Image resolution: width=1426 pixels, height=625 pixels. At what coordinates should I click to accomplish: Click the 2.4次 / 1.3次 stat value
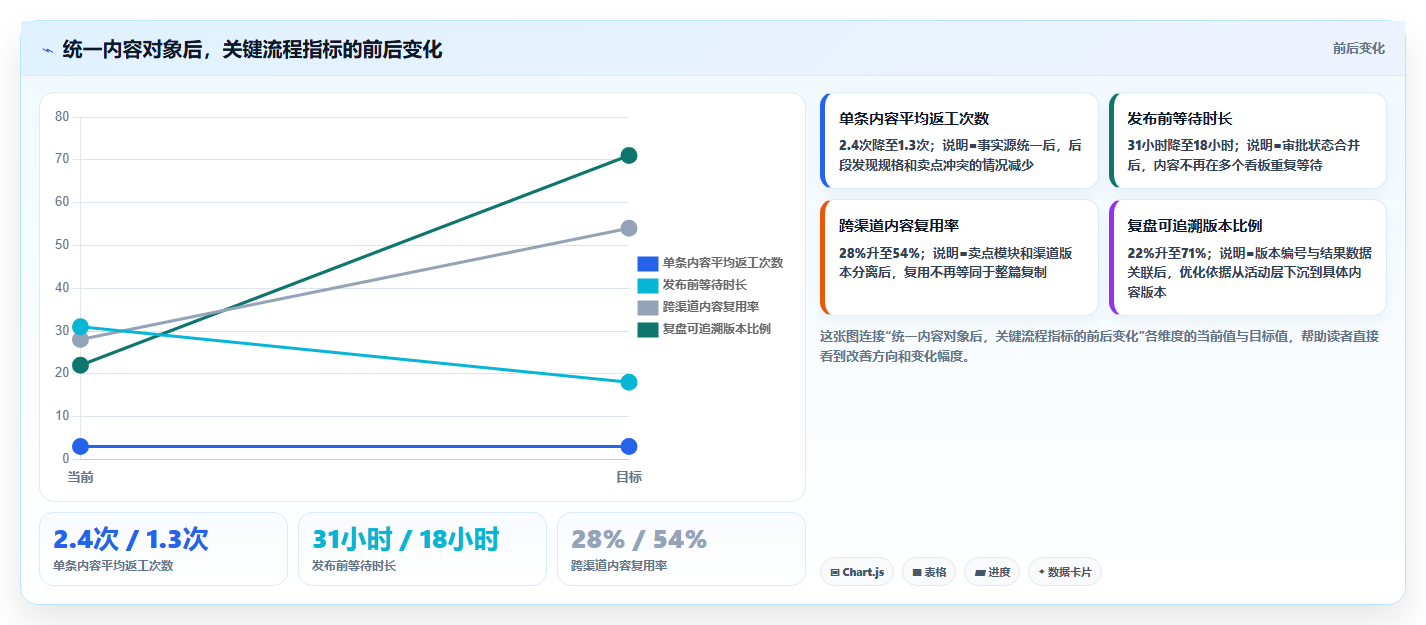(x=131, y=539)
